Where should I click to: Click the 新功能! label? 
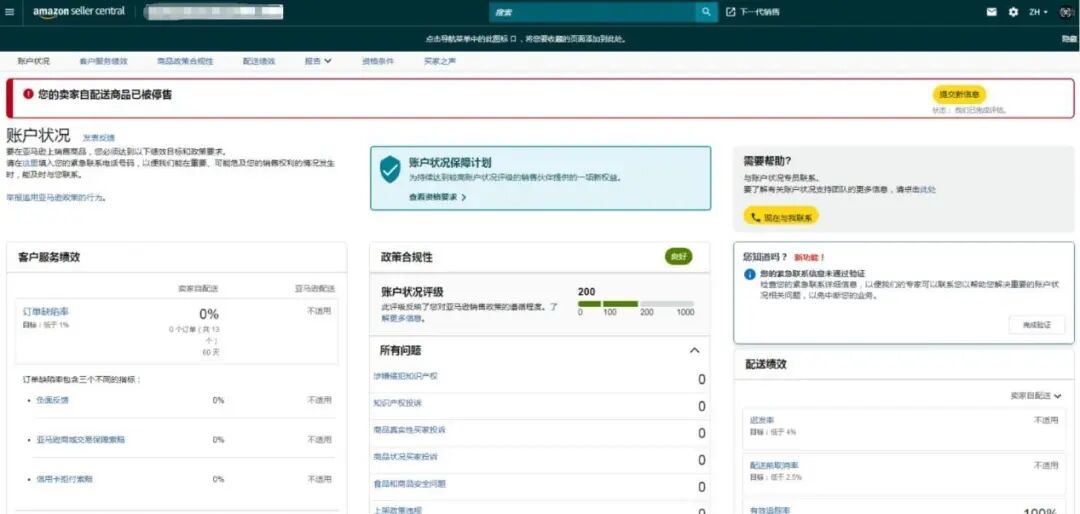(810, 257)
